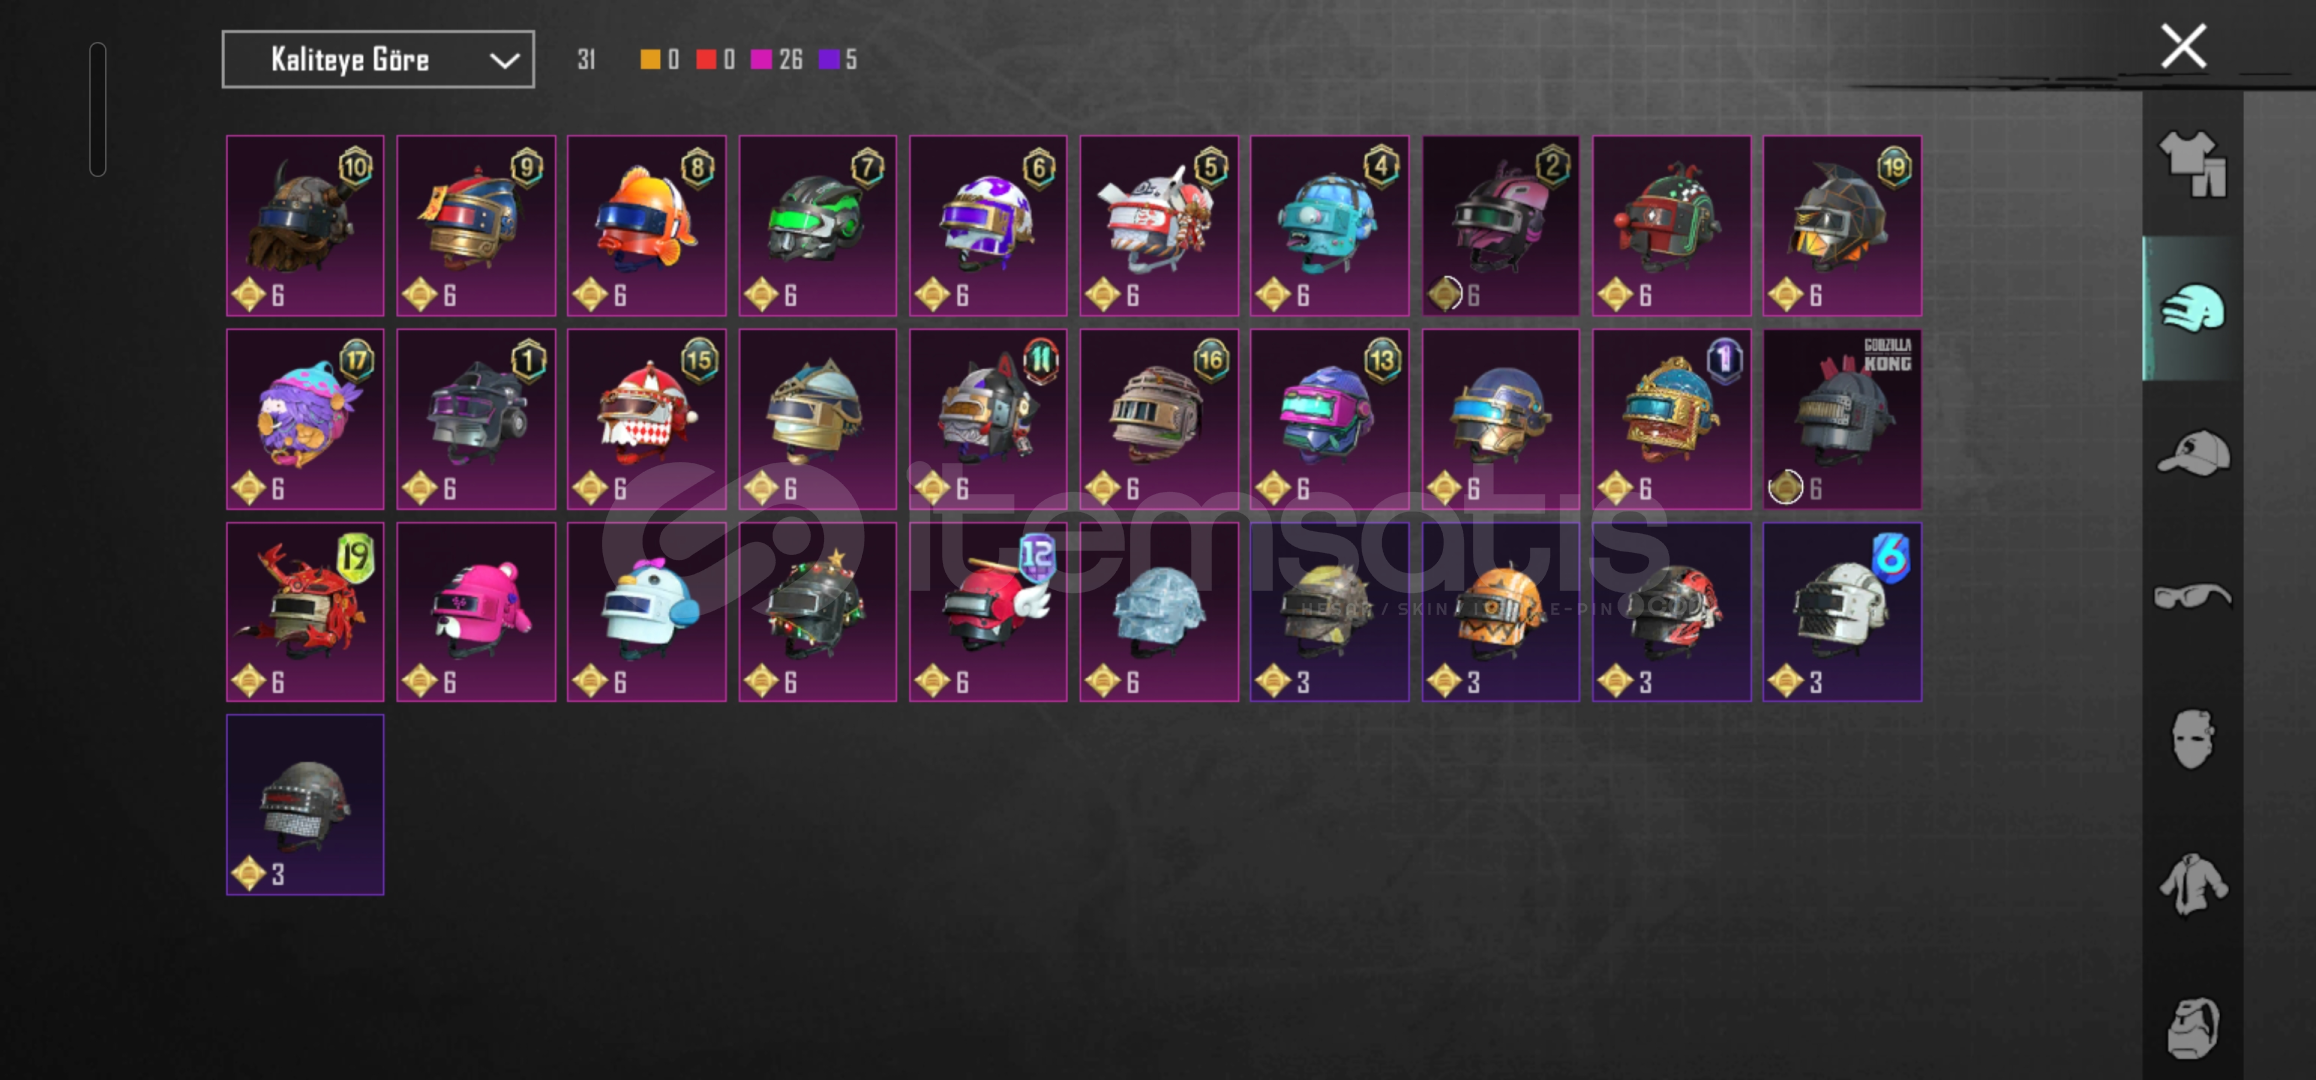Open the backpack category icon at bottom
This screenshot has height=1080, width=2316.
(2192, 1027)
